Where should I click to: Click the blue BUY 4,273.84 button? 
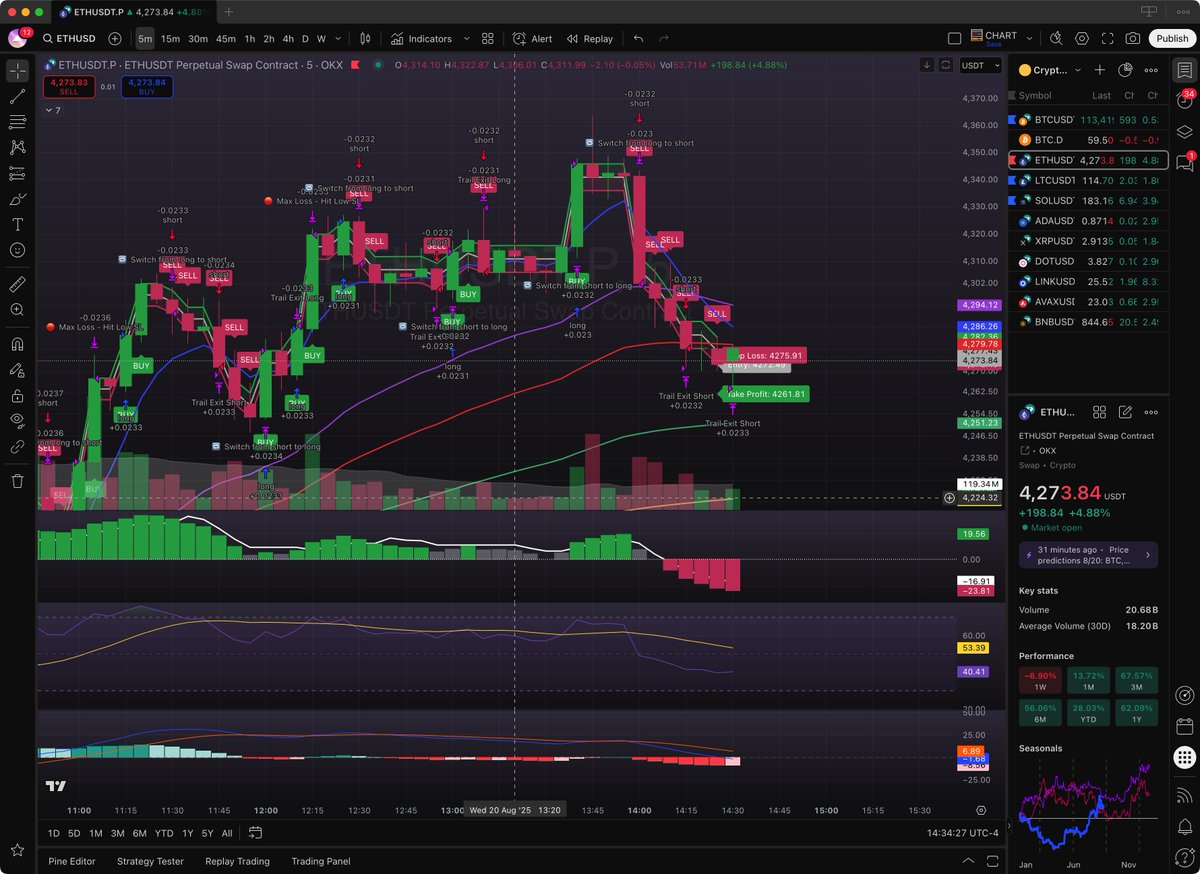[x=147, y=86]
